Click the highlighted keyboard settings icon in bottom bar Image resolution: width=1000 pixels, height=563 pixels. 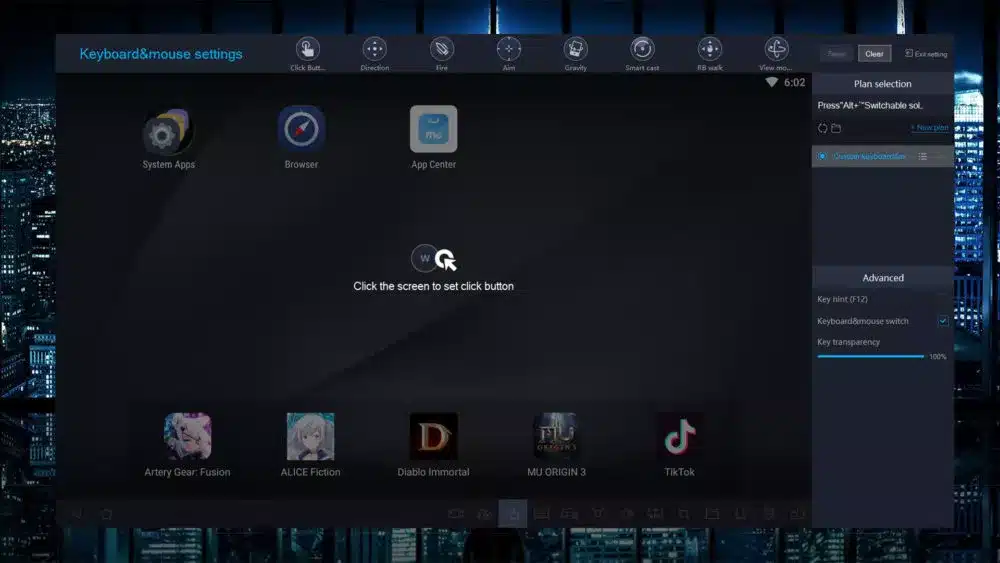[513, 513]
